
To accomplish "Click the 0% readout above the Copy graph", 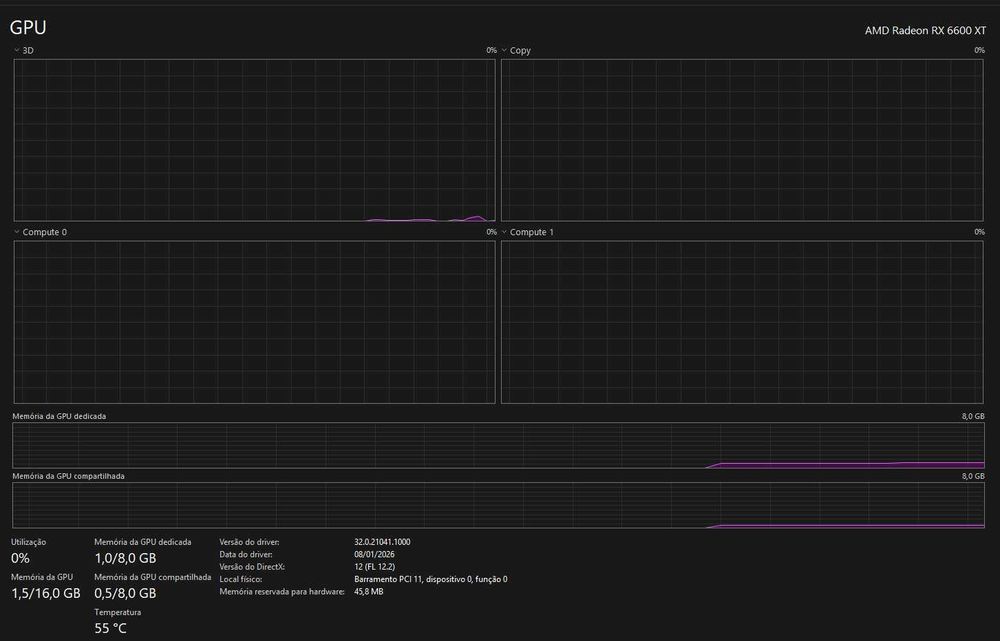I will [x=979, y=50].
